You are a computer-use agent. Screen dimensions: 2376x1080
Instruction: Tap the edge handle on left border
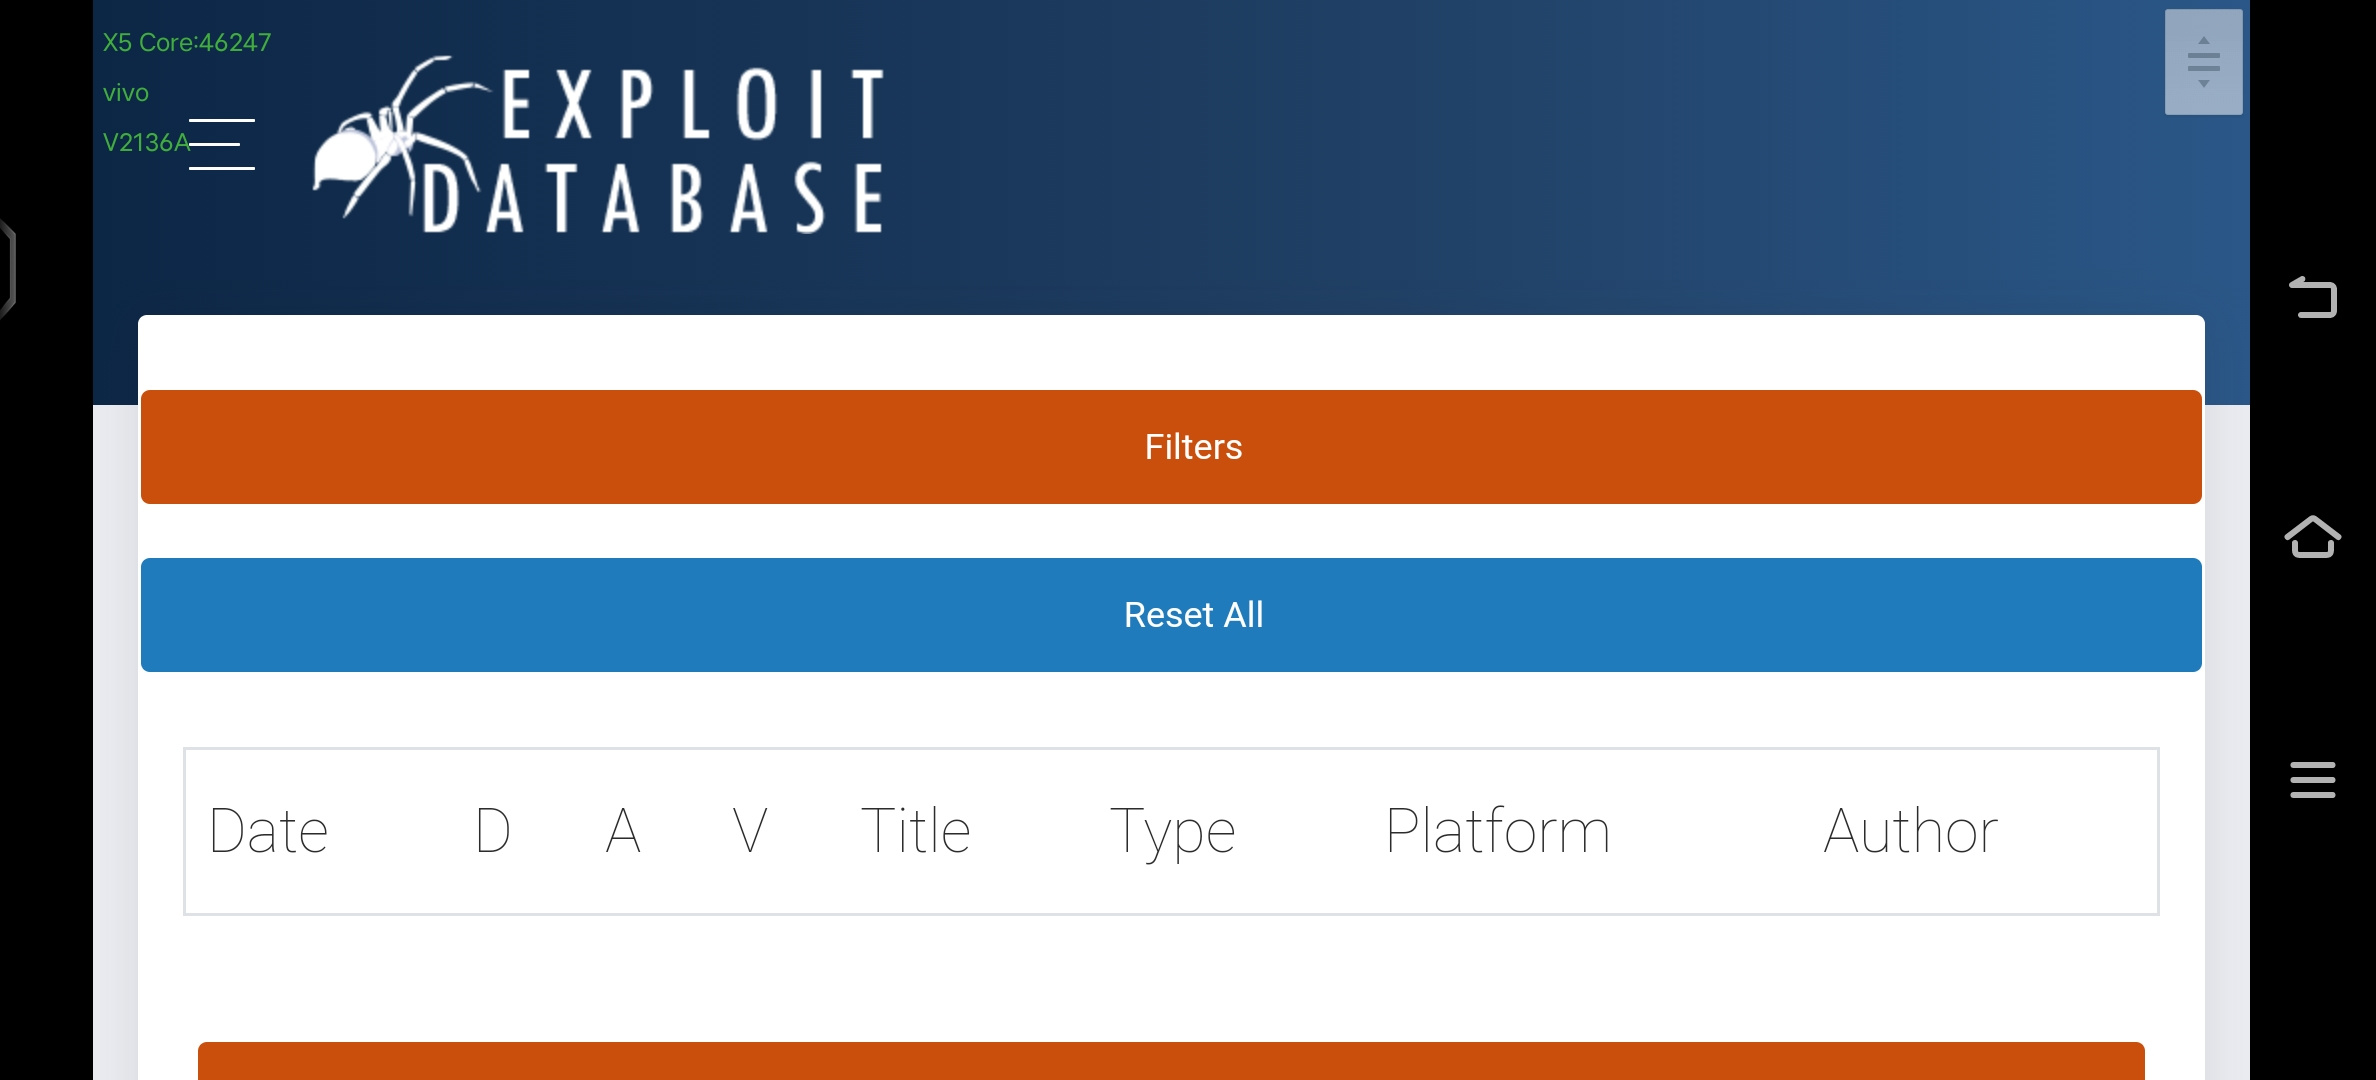[8, 270]
